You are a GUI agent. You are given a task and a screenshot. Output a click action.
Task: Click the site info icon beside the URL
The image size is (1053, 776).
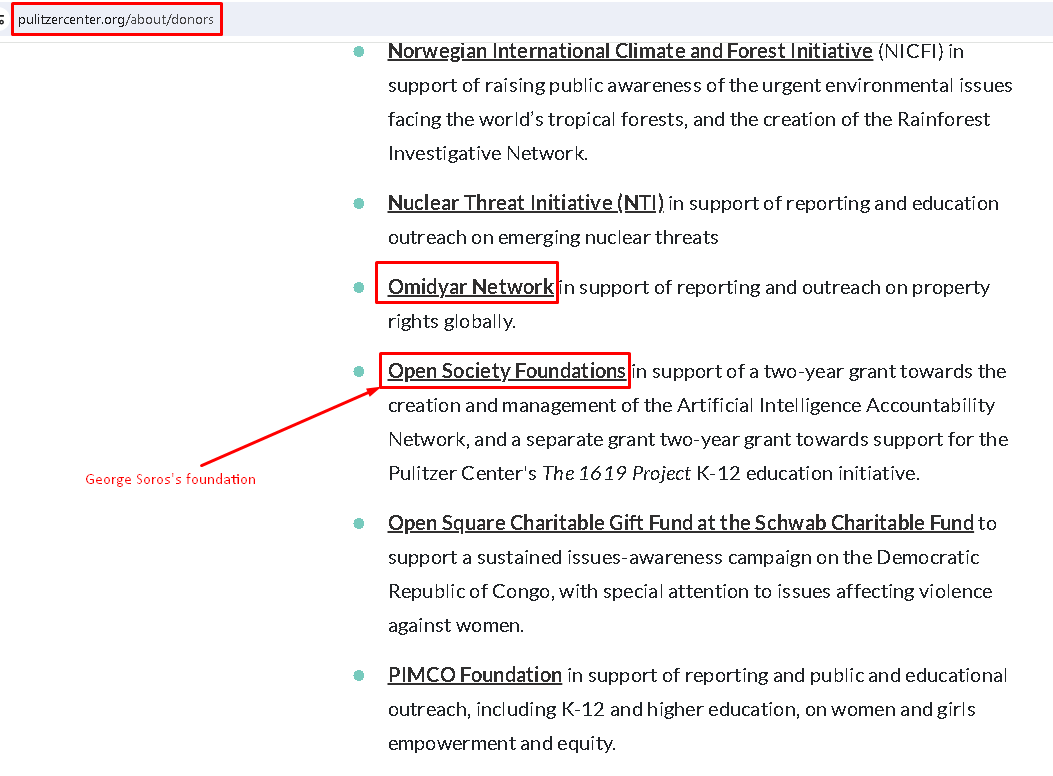(2, 19)
